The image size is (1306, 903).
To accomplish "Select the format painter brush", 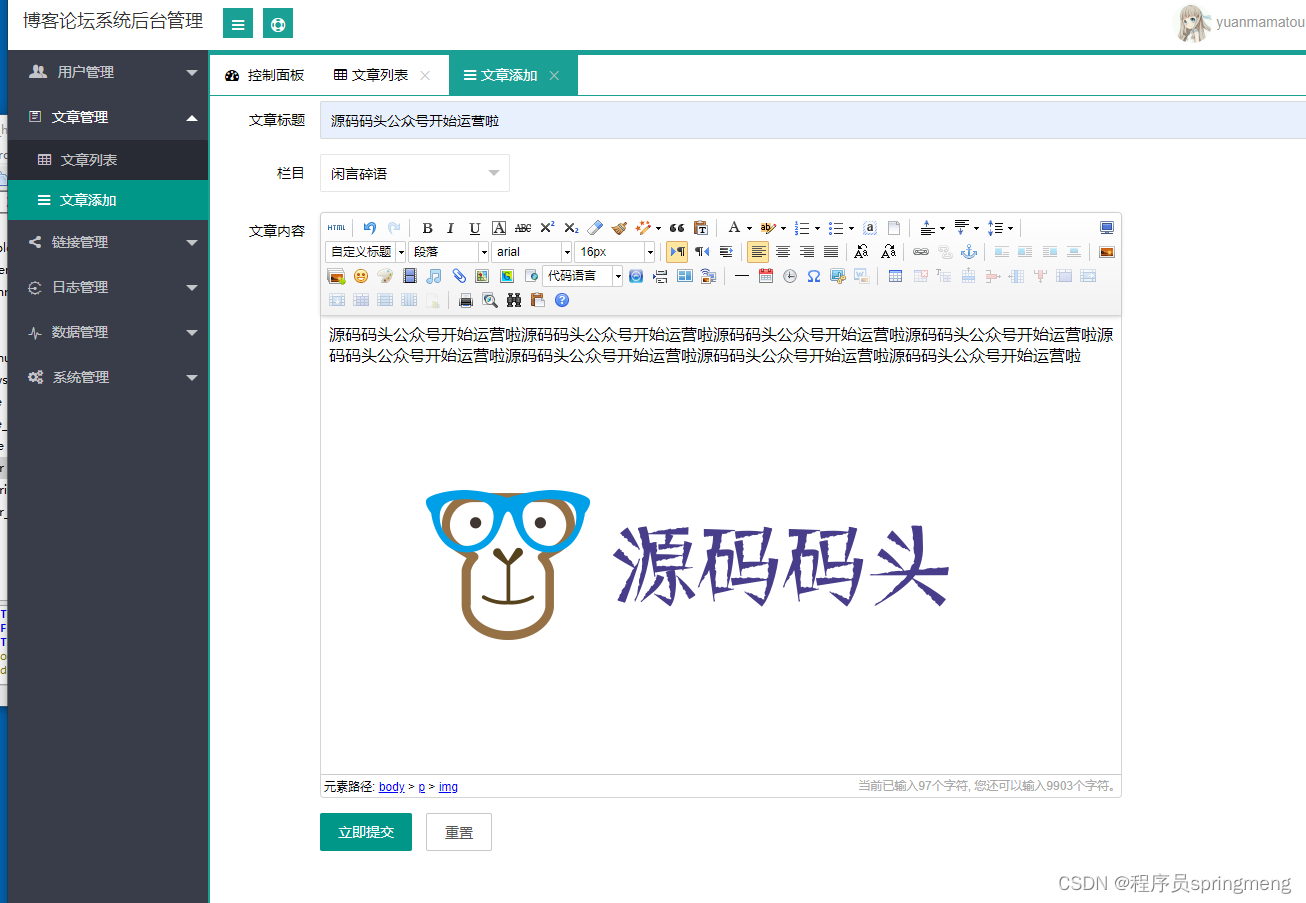I will pyautogui.click(x=619, y=227).
